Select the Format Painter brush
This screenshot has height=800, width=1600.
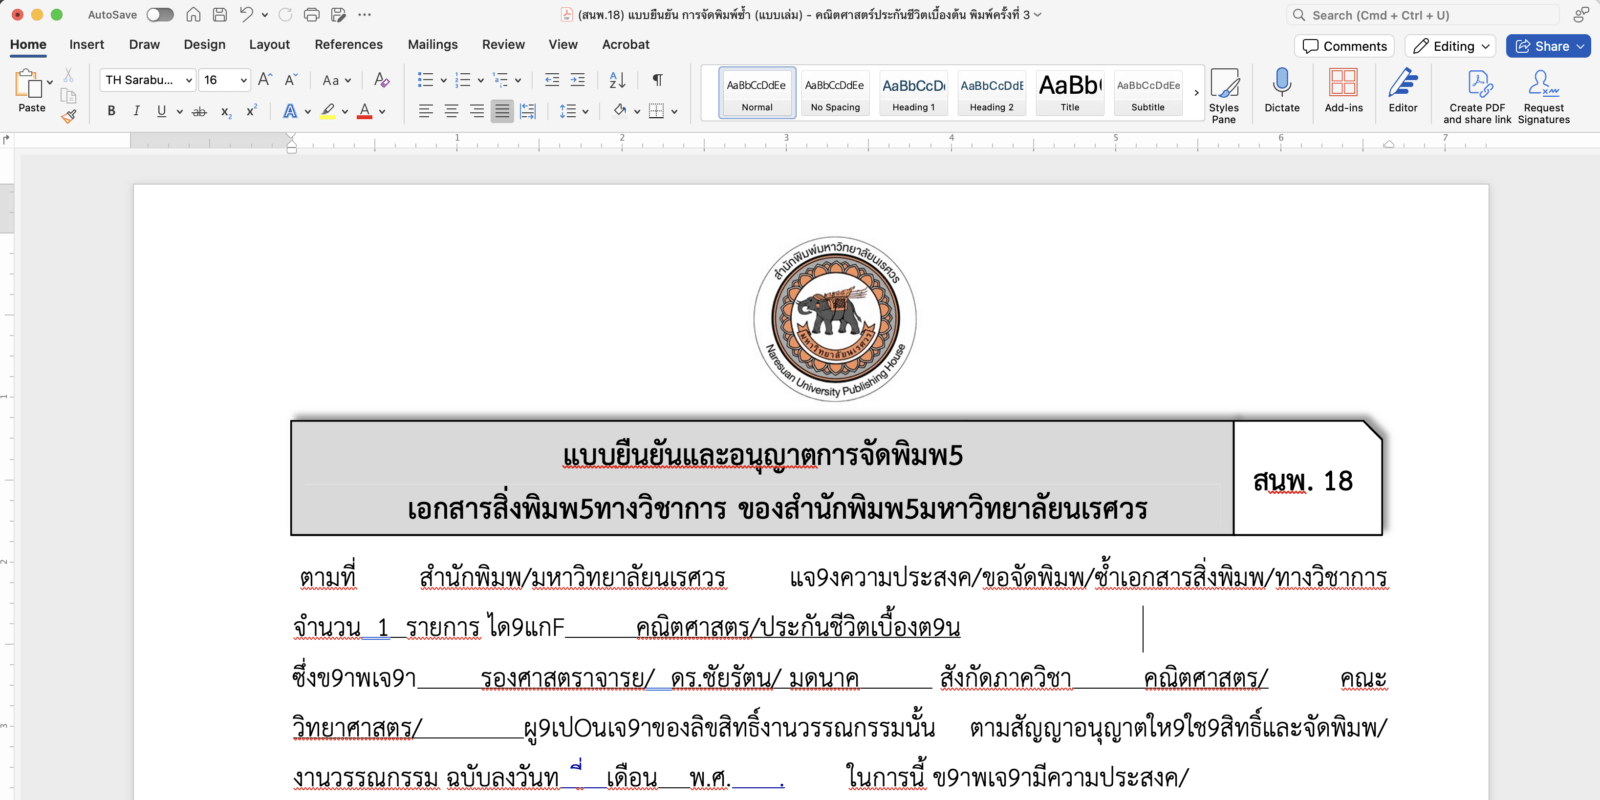pos(68,116)
